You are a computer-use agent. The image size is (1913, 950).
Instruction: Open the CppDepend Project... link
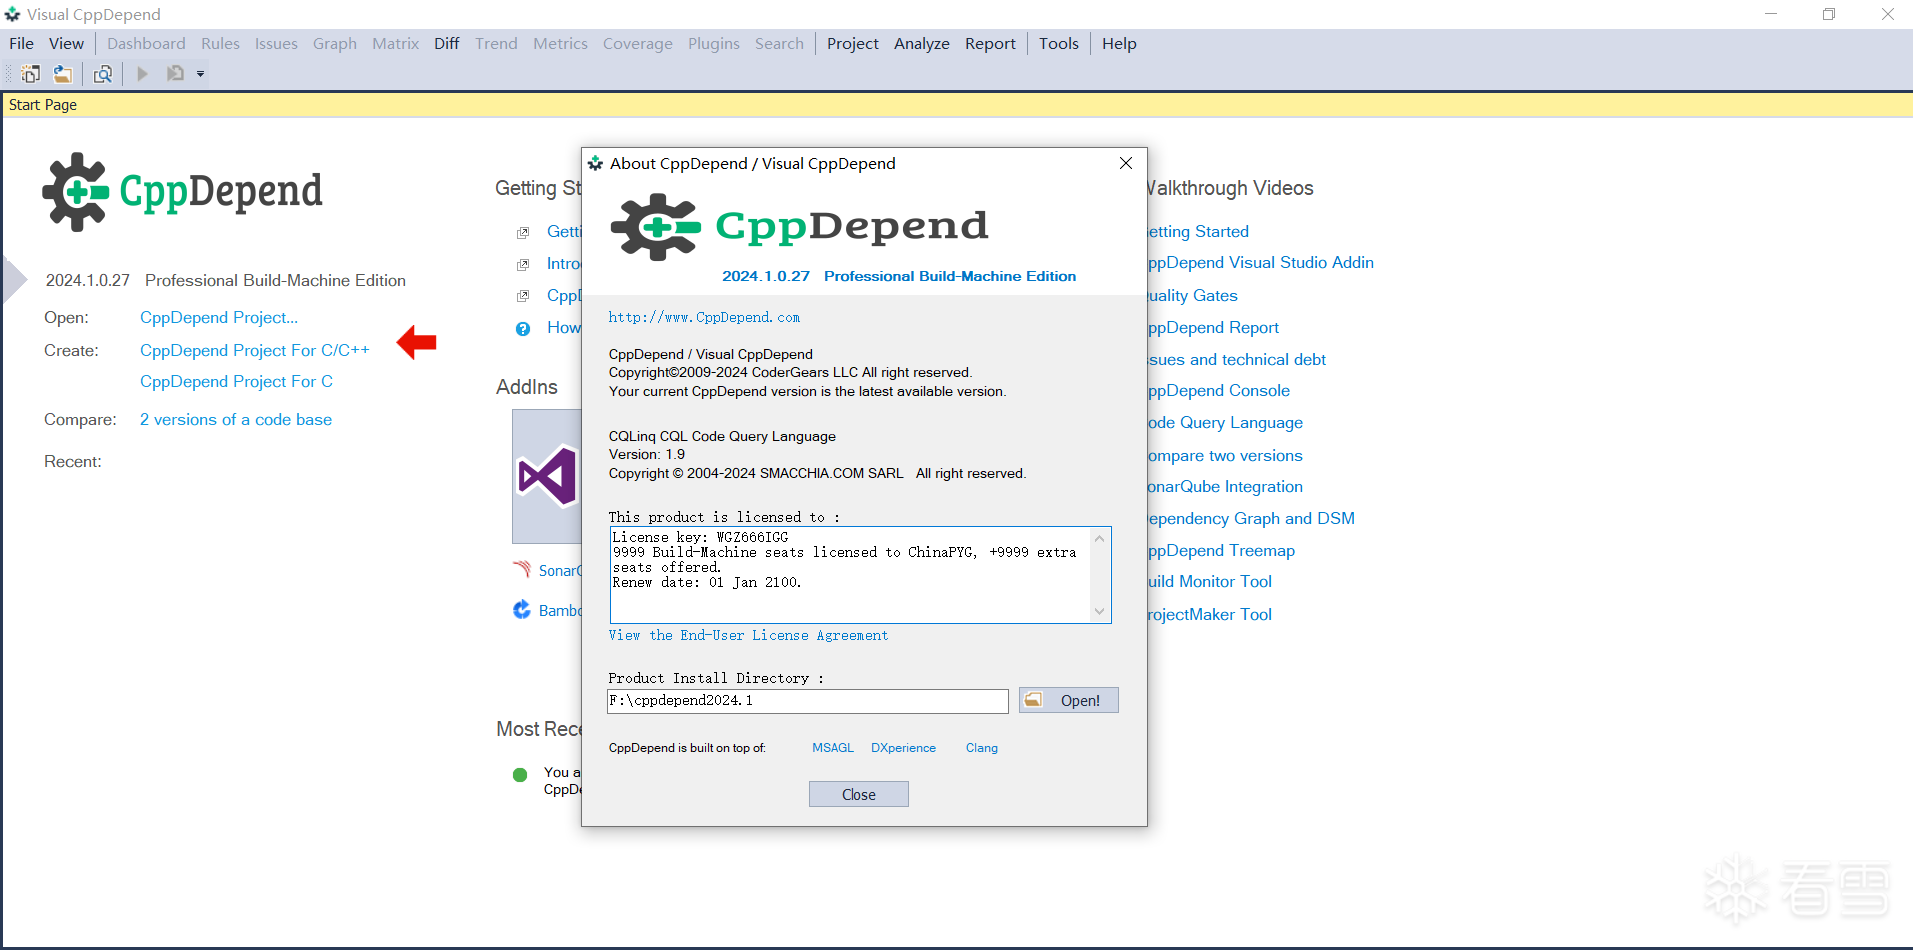coord(219,318)
